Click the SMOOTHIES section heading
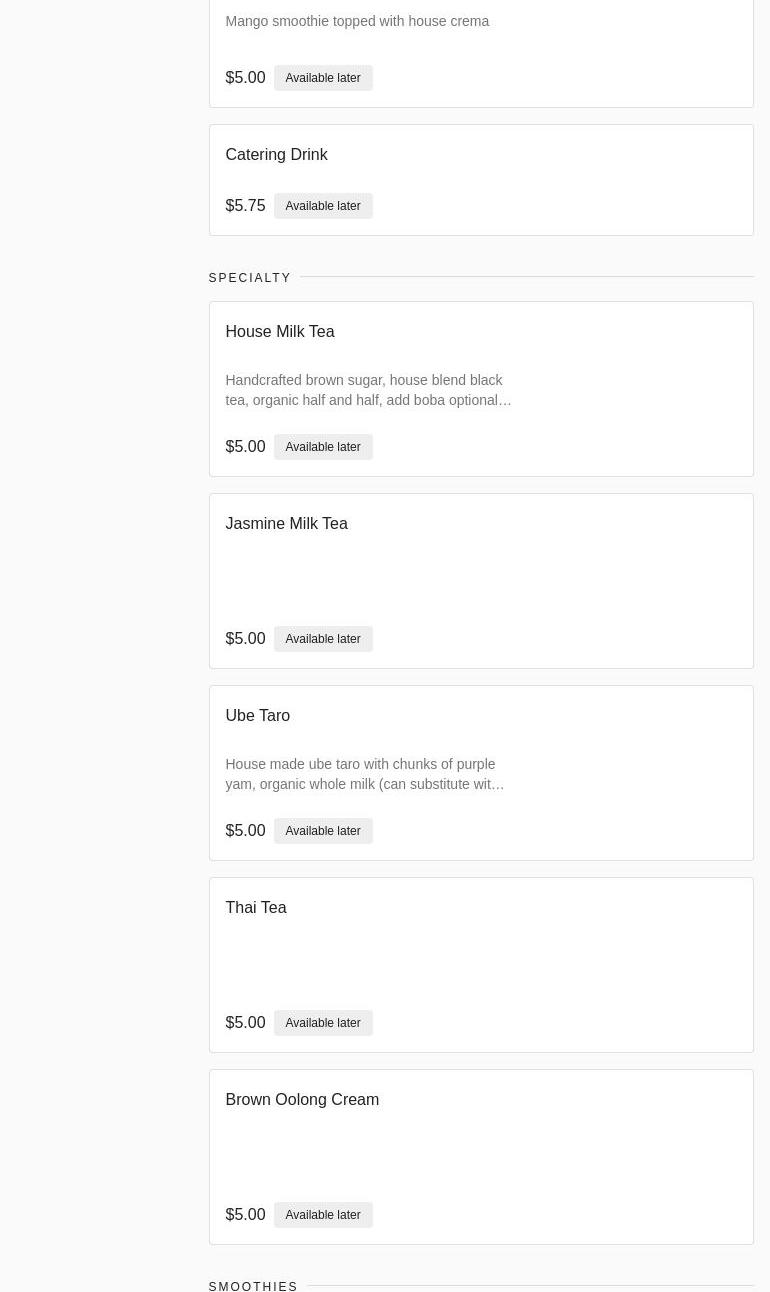770x1292 pixels. click(253, 1286)
